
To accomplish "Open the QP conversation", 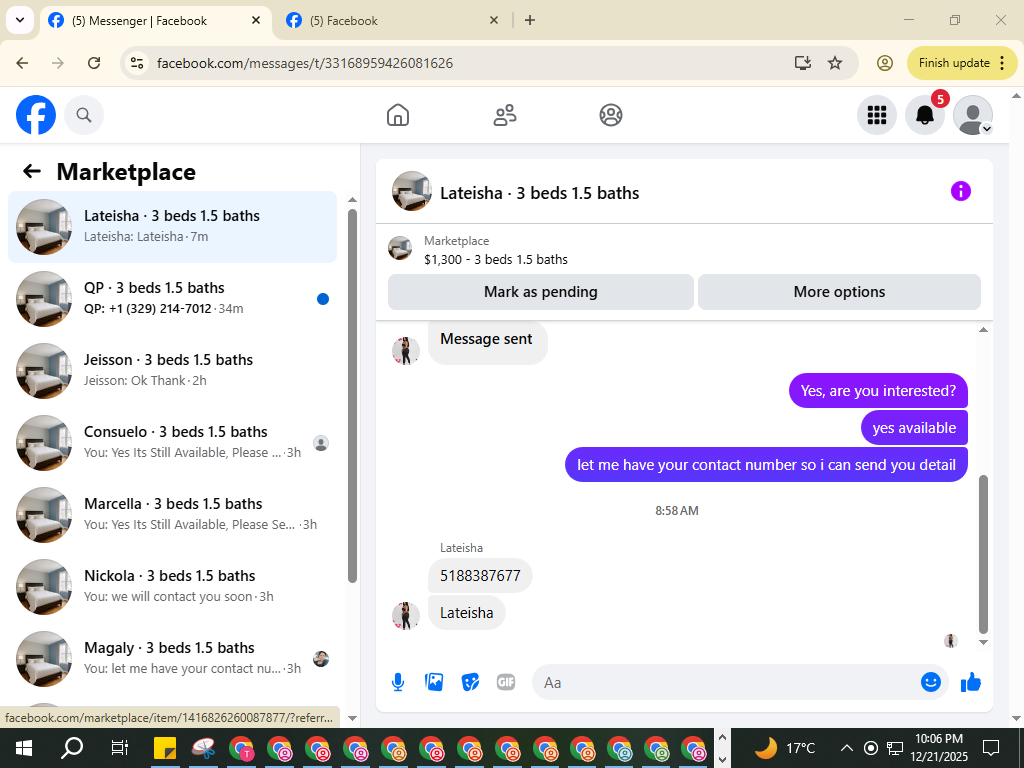I will coord(172,298).
